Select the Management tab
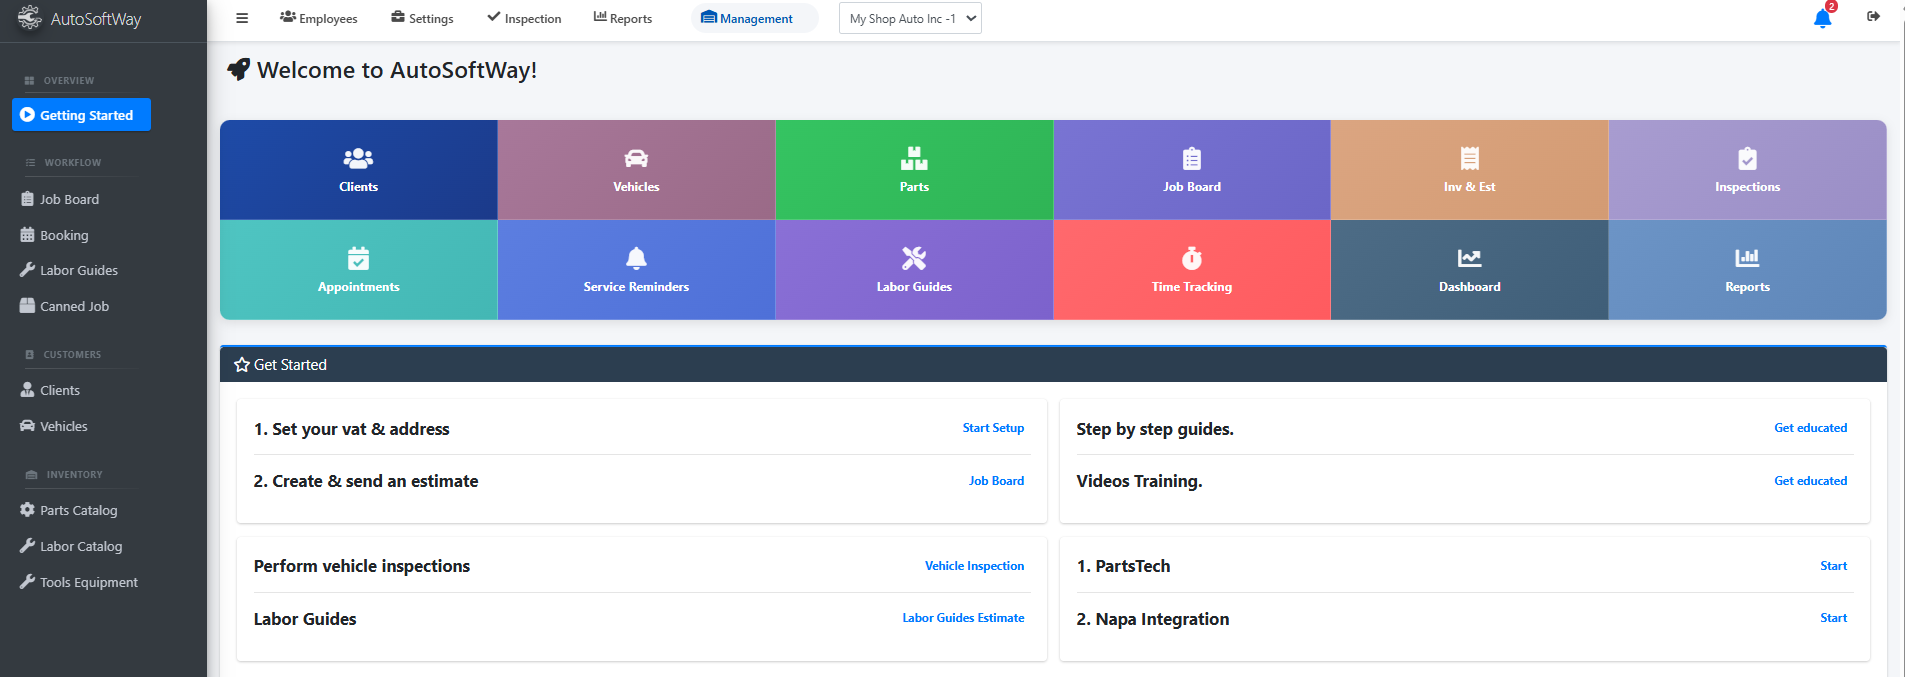1905x677 pixels. [x=747, y=18]
